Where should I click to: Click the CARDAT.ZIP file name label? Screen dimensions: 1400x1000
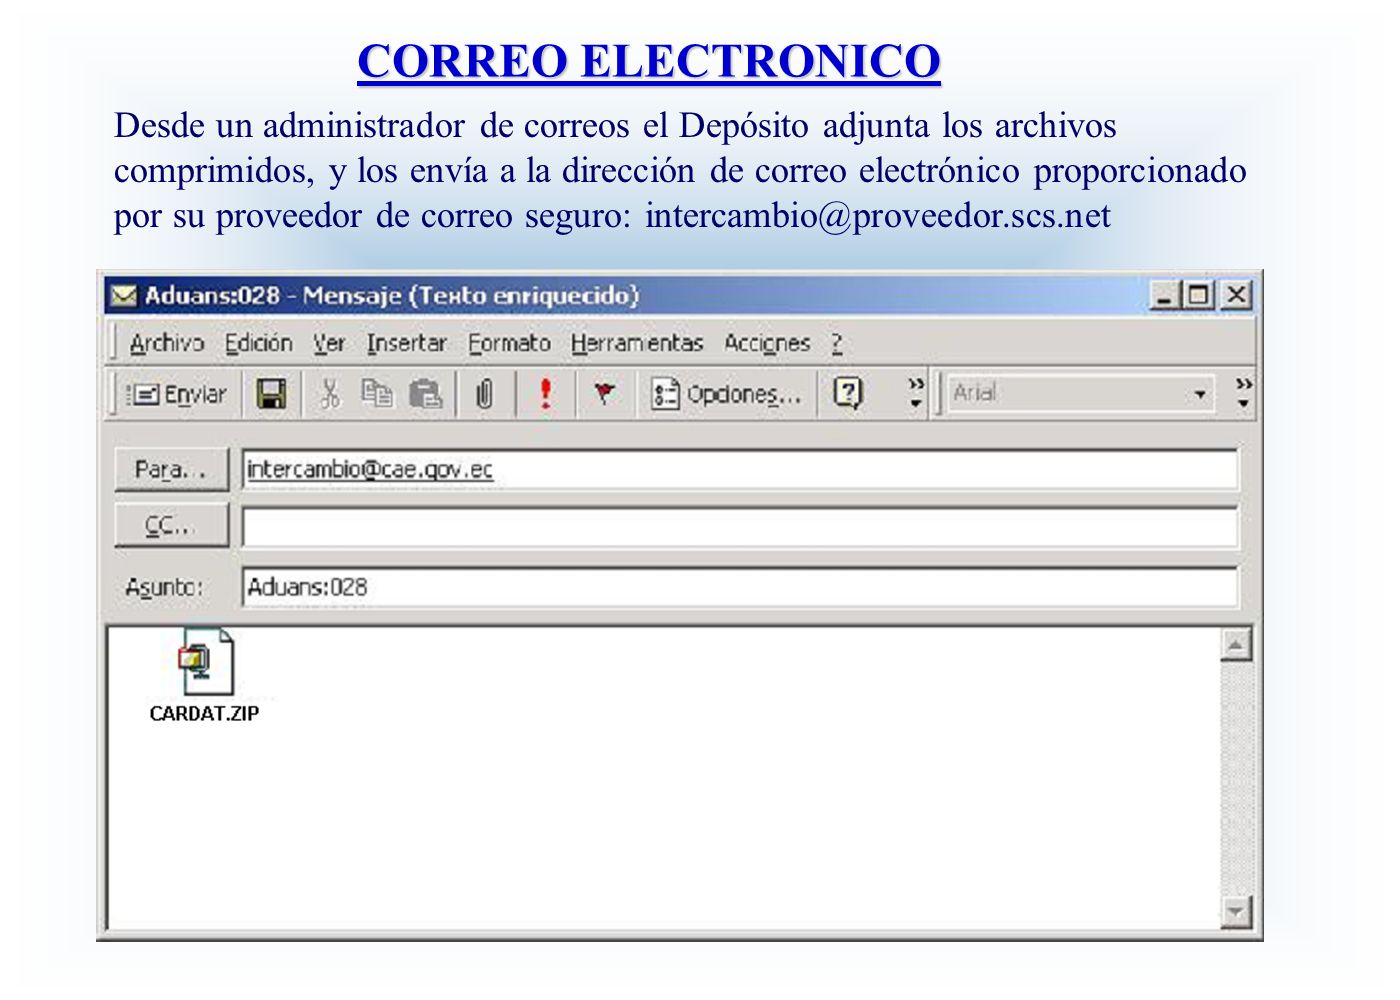coord(204,713)
